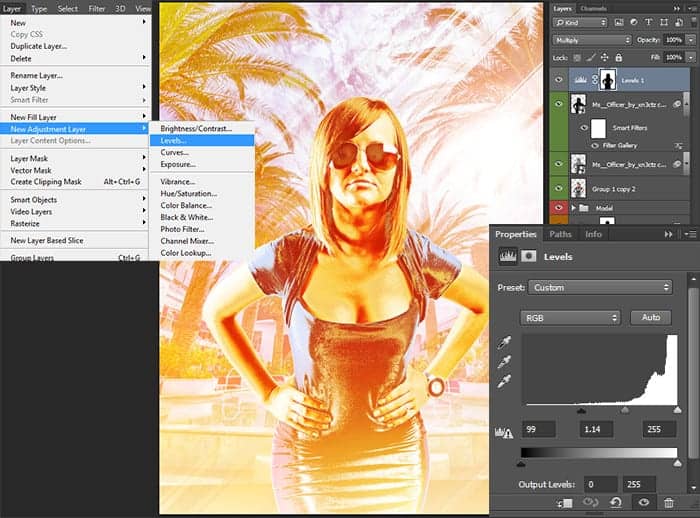Expand the Model layer group

pos(571,208)
